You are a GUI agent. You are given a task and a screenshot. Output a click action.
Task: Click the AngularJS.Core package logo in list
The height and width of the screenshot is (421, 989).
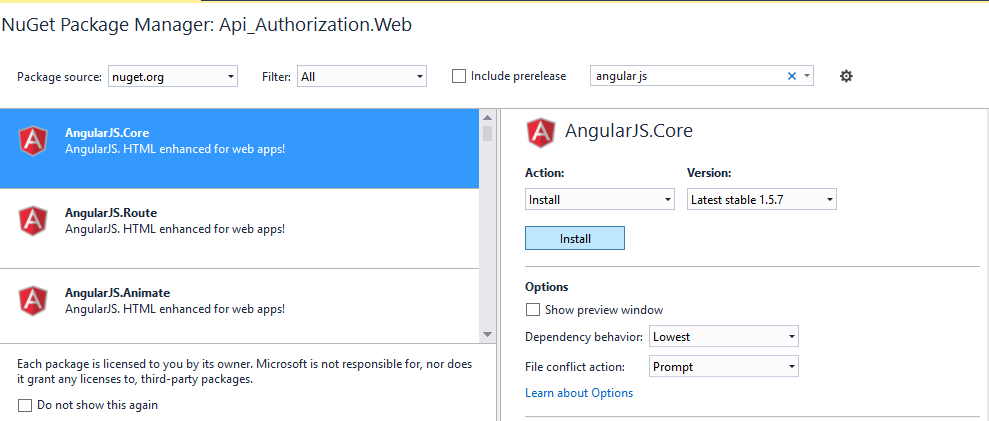coord(33,141)
